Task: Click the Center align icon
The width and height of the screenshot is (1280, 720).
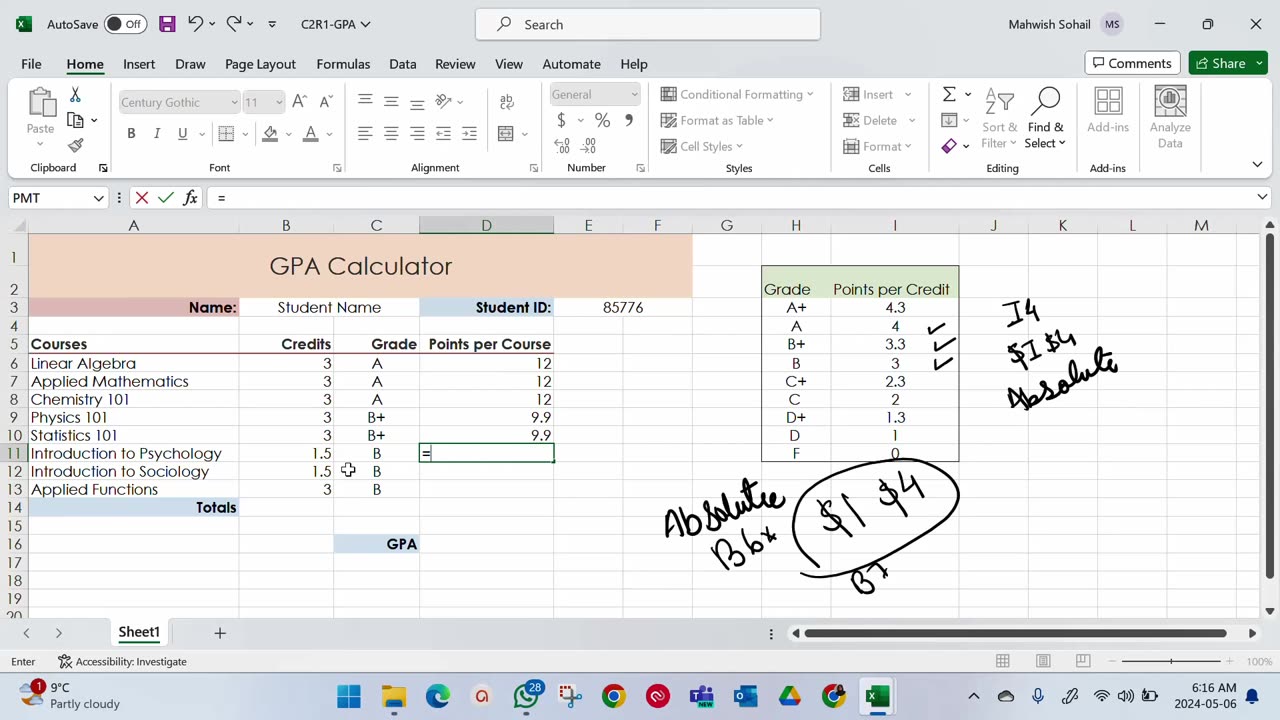Action: [391, 134]
